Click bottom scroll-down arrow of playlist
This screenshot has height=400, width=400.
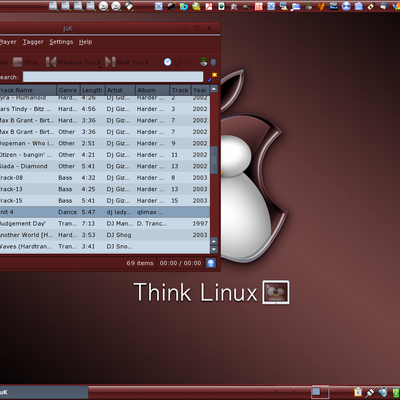click(x=214, y=249)
